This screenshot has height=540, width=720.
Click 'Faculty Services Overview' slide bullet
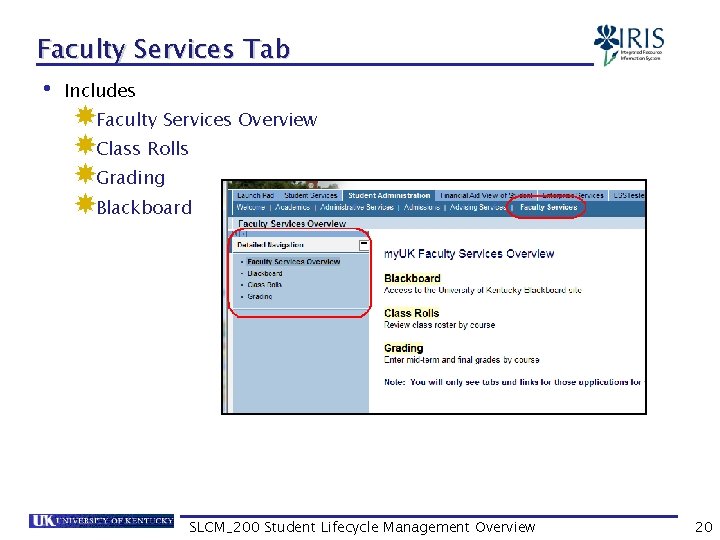(207, 119)
